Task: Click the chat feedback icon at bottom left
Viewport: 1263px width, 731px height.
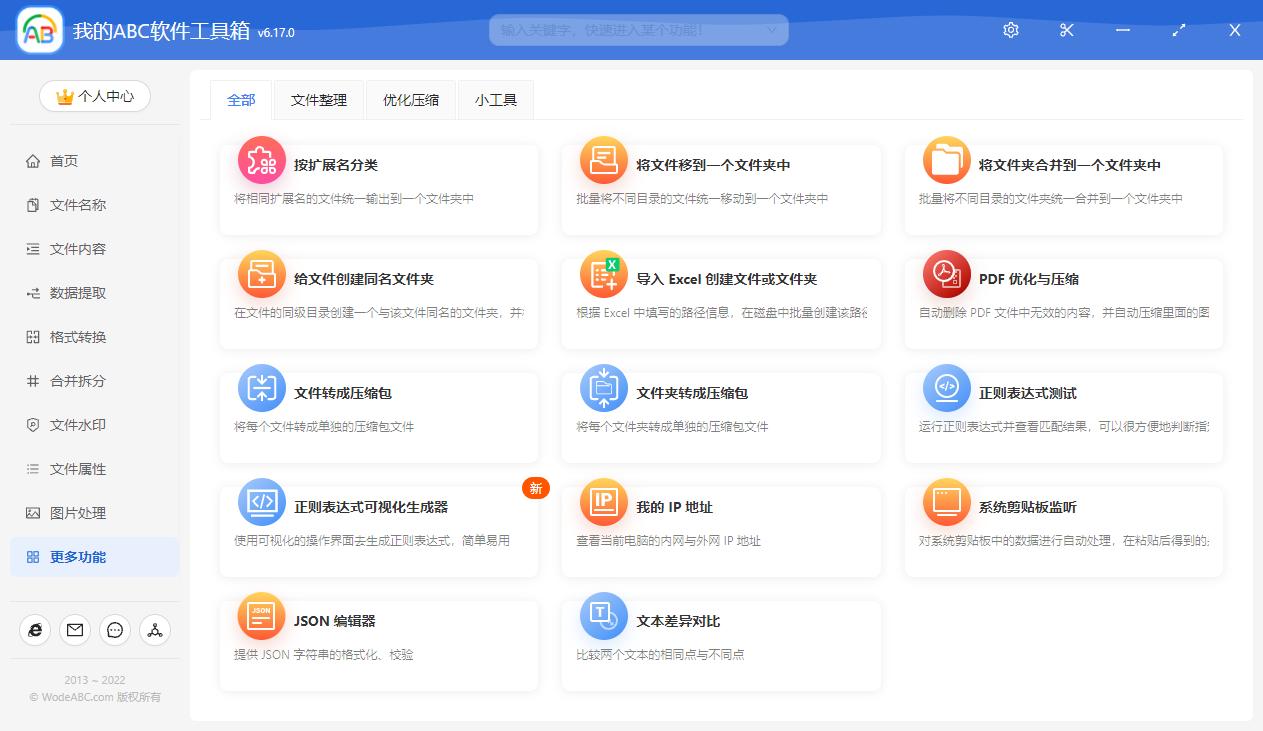Action: (114, 630)
